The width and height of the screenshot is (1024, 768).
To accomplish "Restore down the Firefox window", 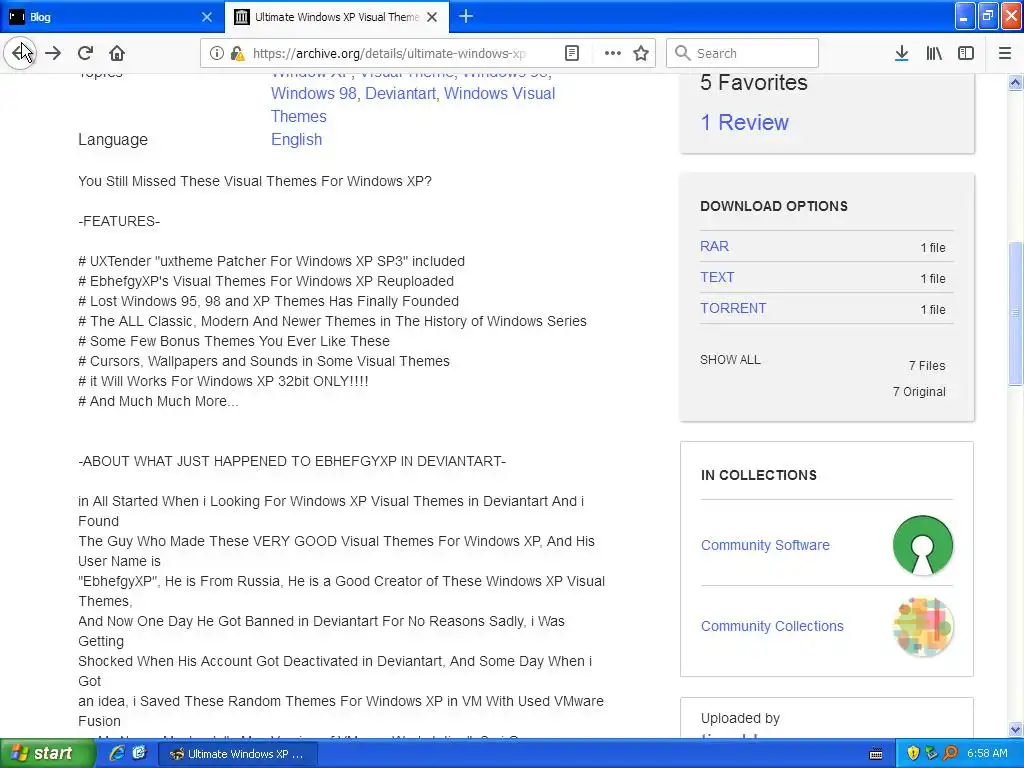I will point(988,16).
